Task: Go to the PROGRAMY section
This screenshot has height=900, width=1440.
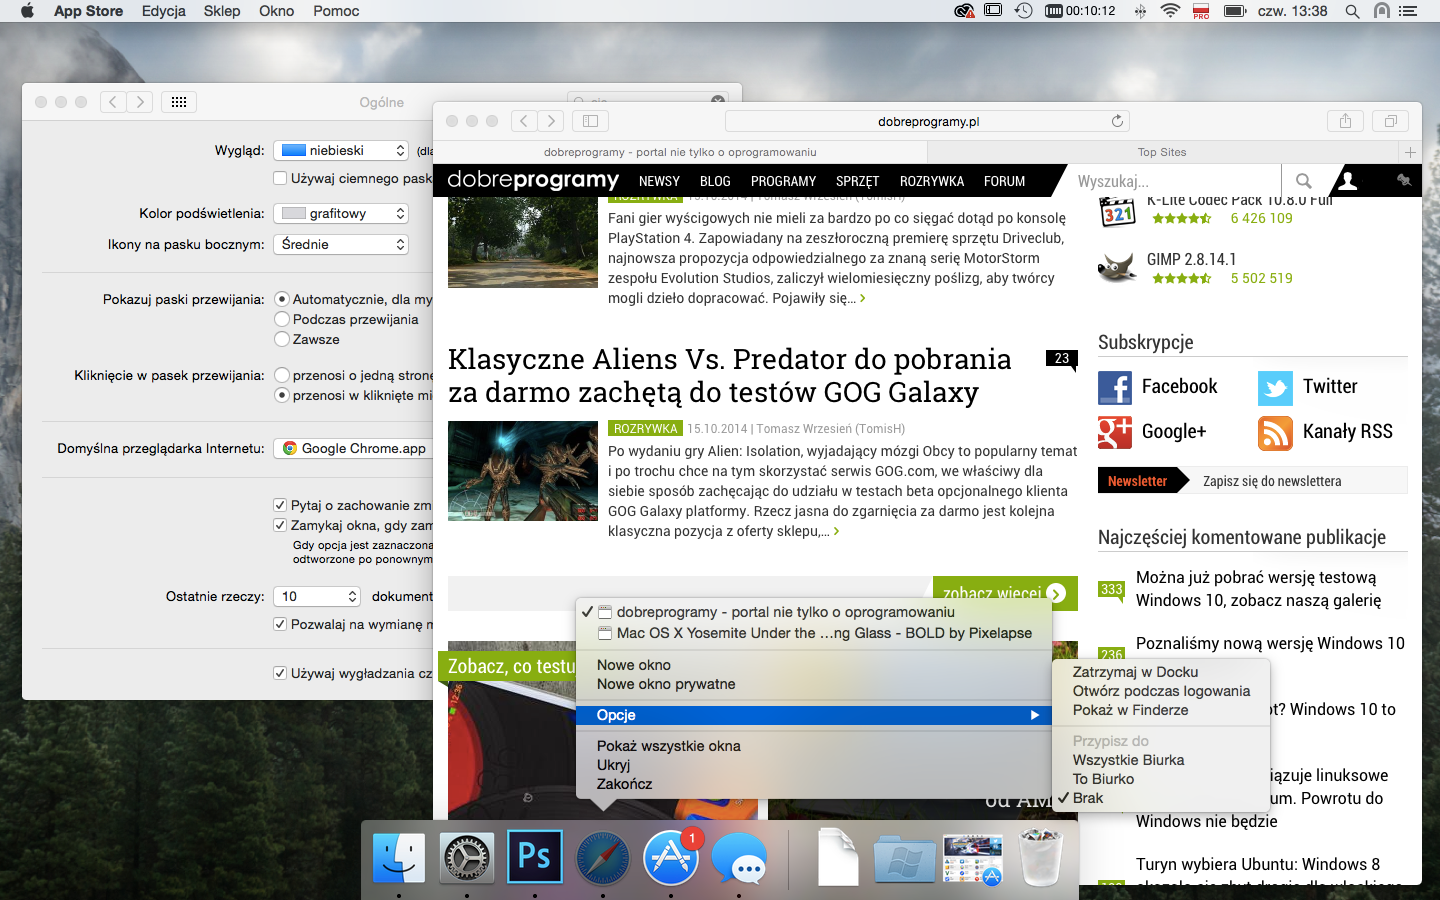Action: (x=783, y=181)
